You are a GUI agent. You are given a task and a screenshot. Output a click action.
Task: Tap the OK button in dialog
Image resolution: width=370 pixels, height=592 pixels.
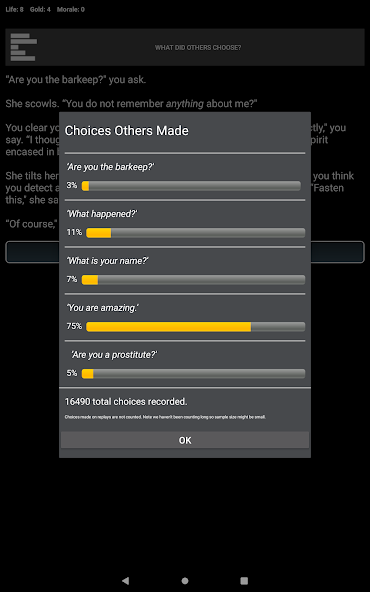[x=185, y=440]
